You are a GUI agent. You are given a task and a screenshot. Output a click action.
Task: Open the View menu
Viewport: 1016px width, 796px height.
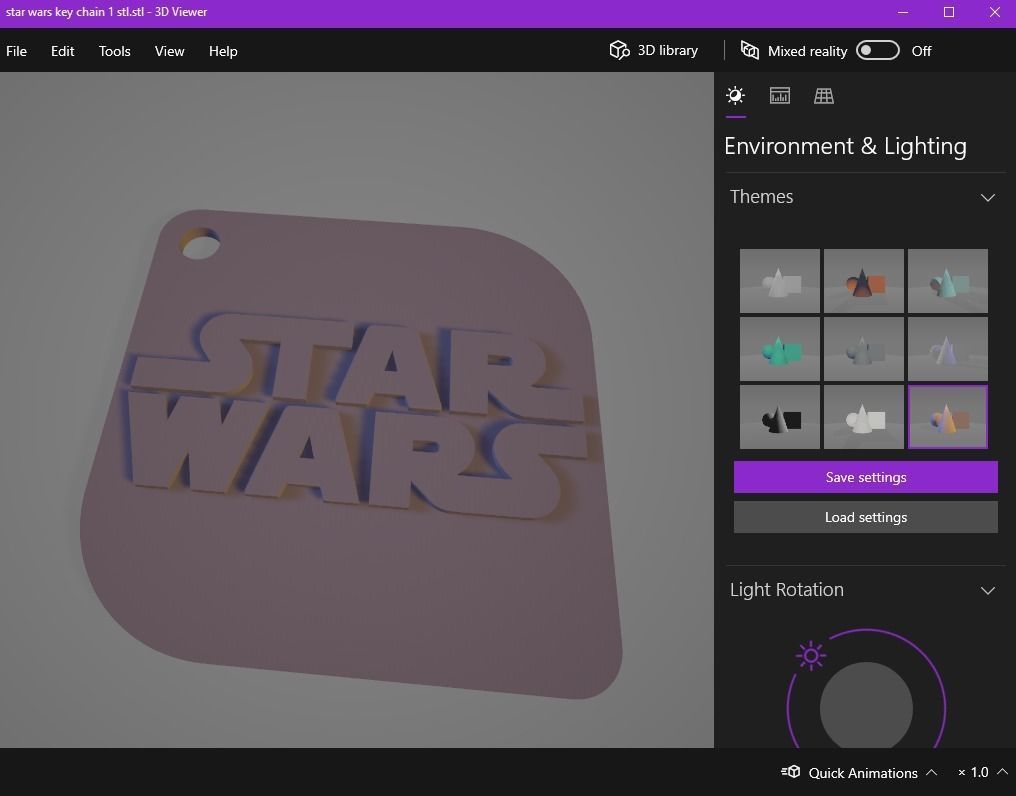[169, 51]
